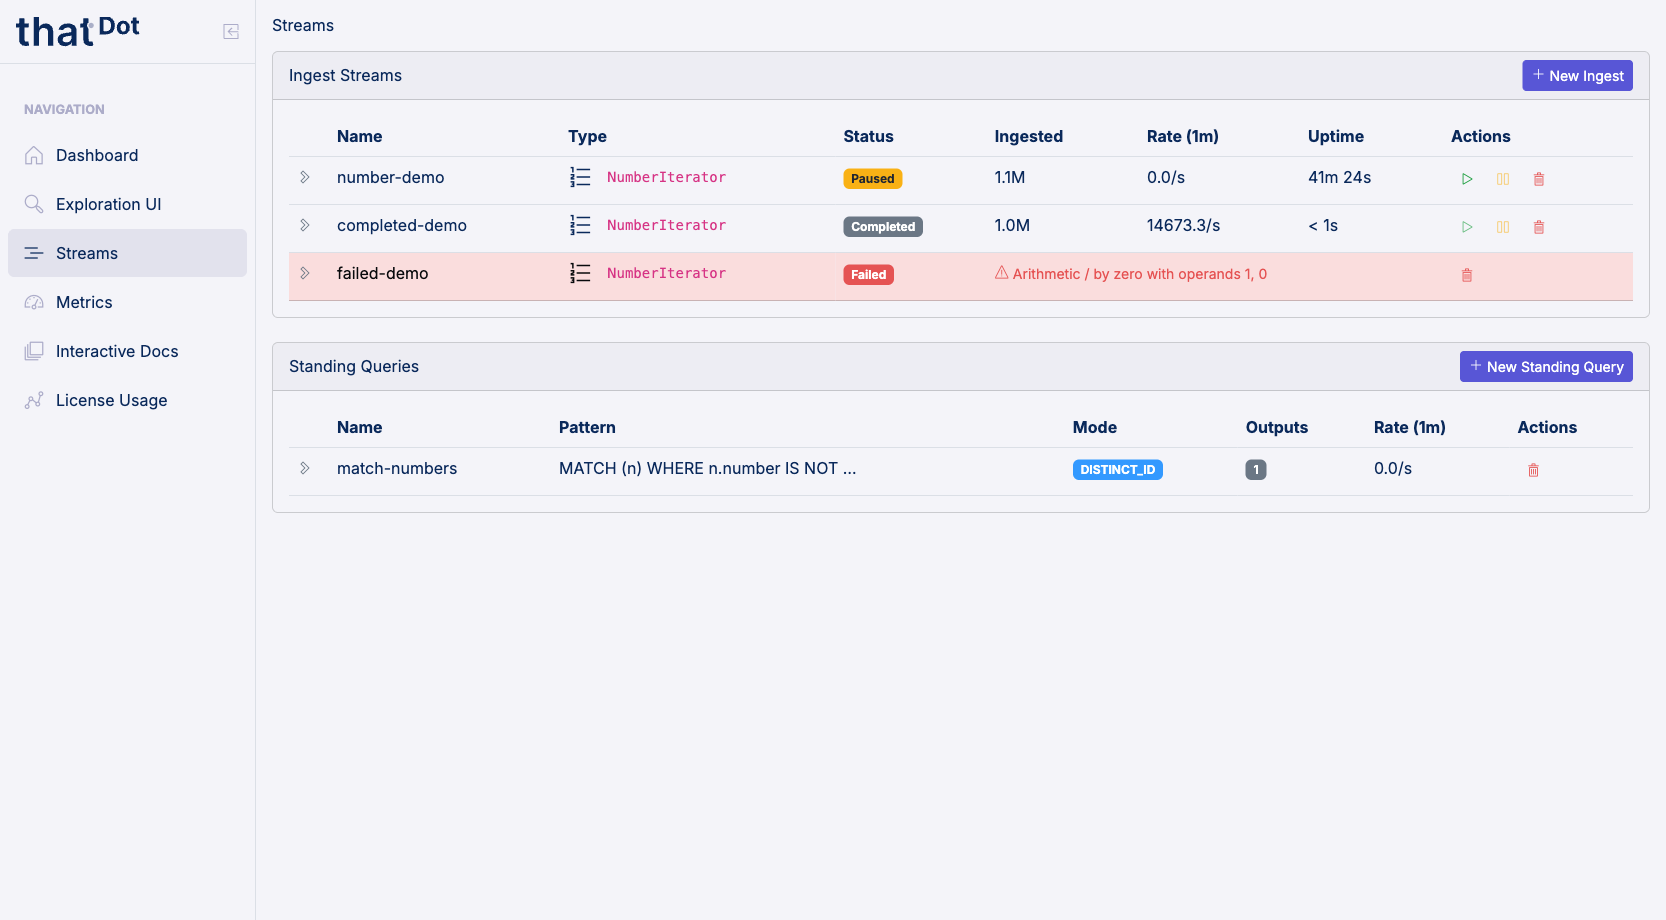The height and width of the screenshot is (920, 1666).
Task: Click the number-demo NumberIterator list icon
Action: [580, 177]
